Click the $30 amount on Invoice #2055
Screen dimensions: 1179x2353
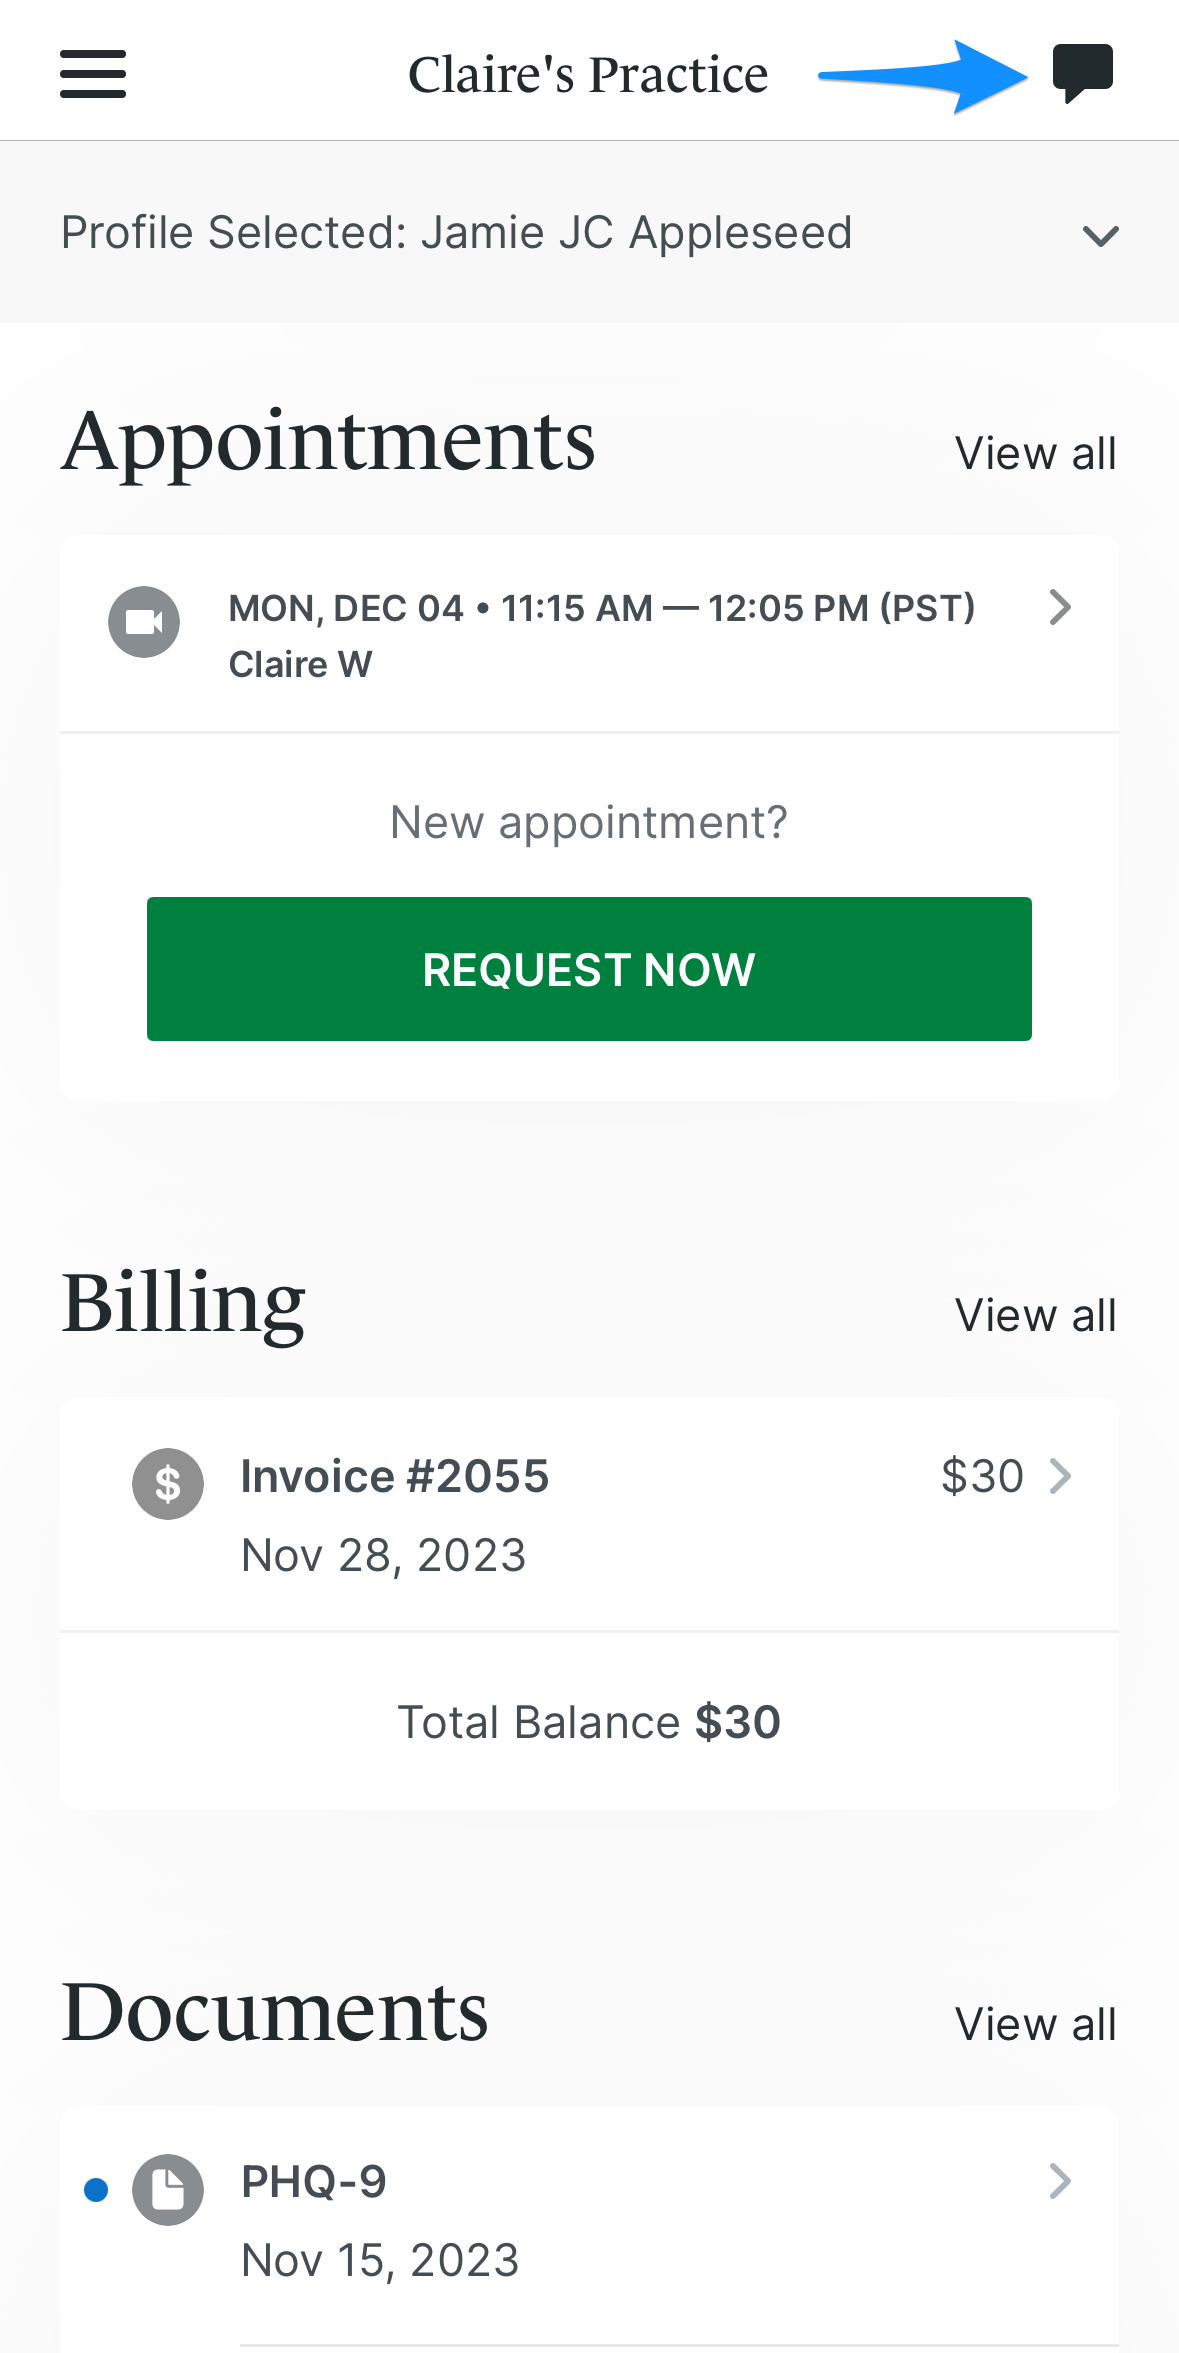point(980,1476)
